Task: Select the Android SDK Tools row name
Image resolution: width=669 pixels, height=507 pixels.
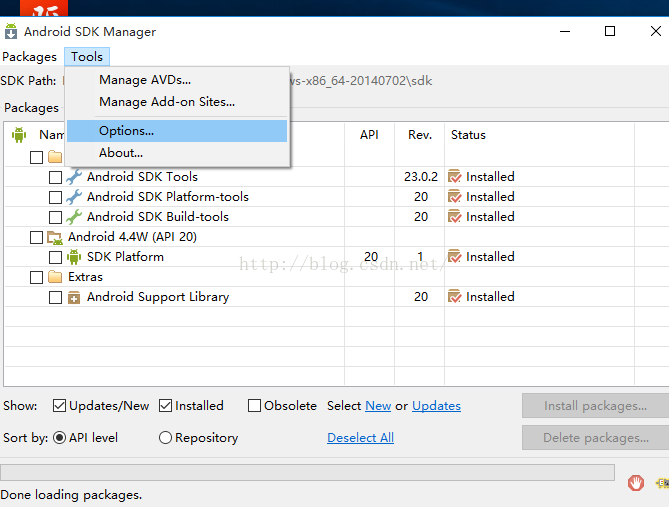Action: point(143,177)
